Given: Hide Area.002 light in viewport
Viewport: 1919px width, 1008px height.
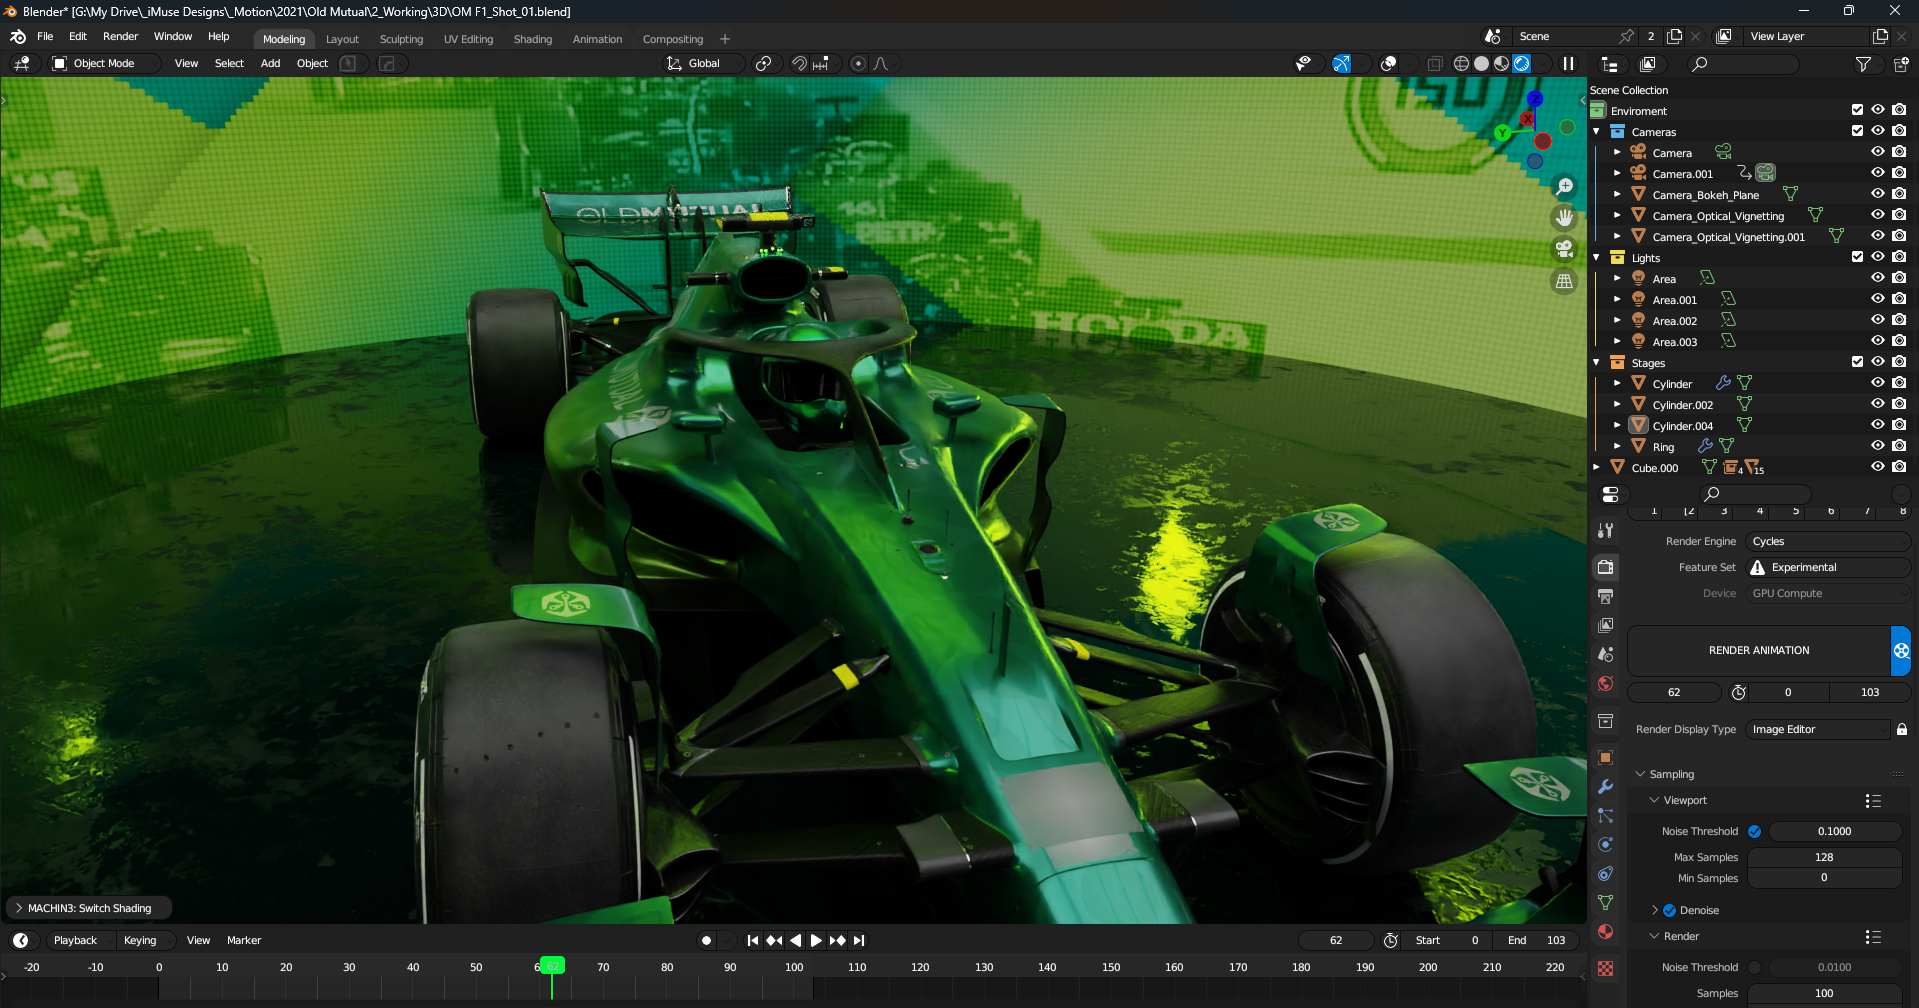Looking at the screenshot, I should (x=1878, y=320).
